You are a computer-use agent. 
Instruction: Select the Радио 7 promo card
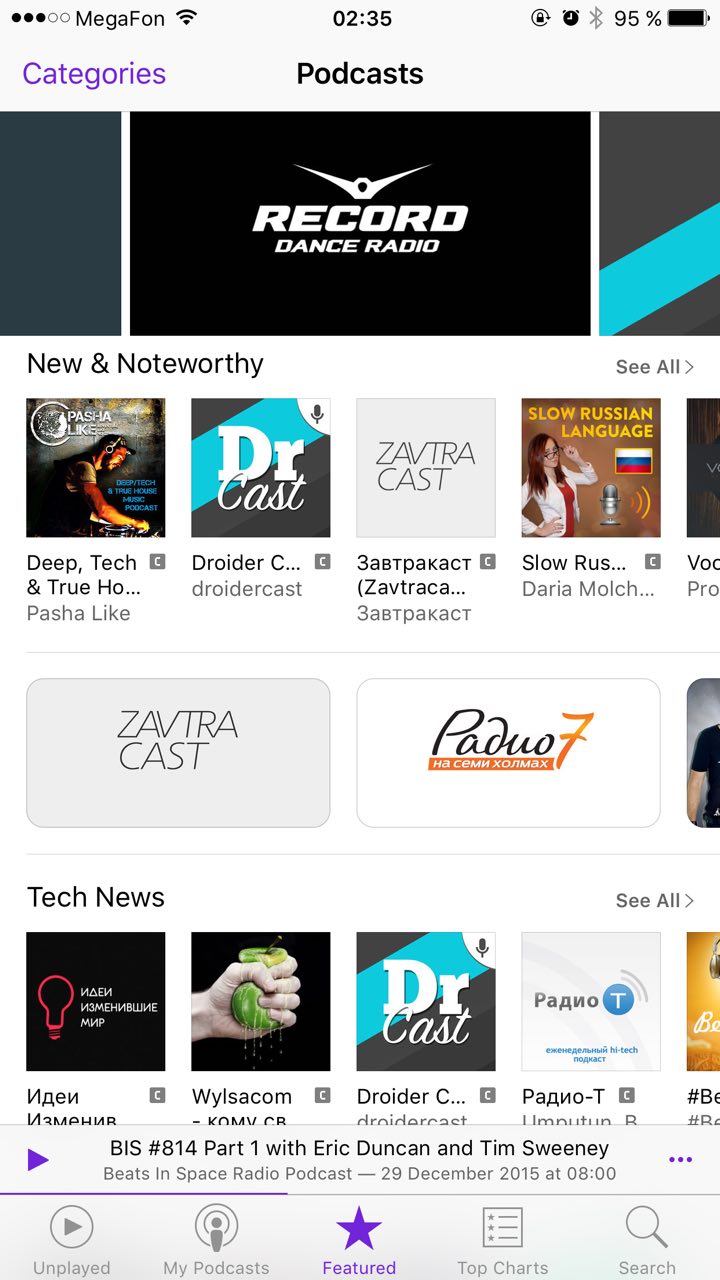tap(508, 753)
